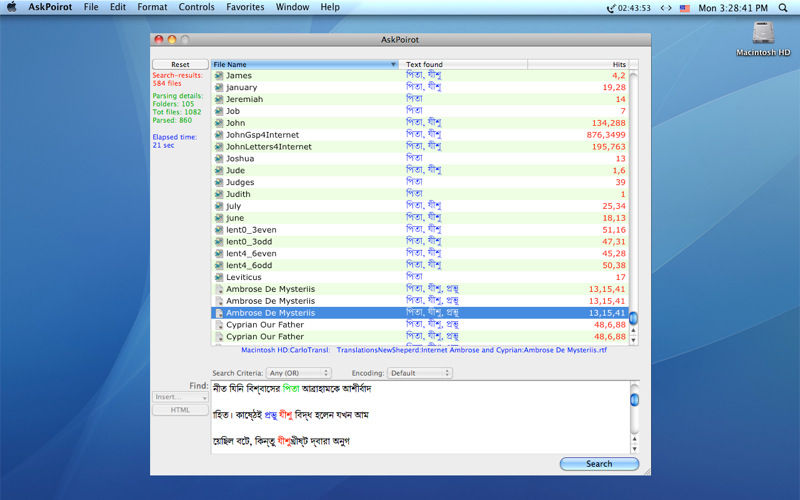The height and width of the screenshot is (500, 800).
Task: Open the Search Criteria Any (OR) dropdown
Action: point(298,373)
